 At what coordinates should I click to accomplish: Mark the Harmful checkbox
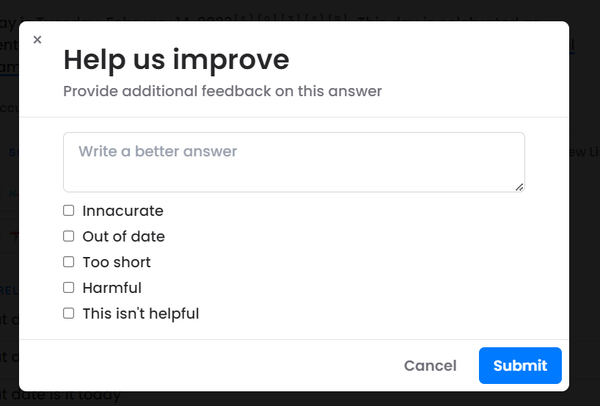point(69,288)
